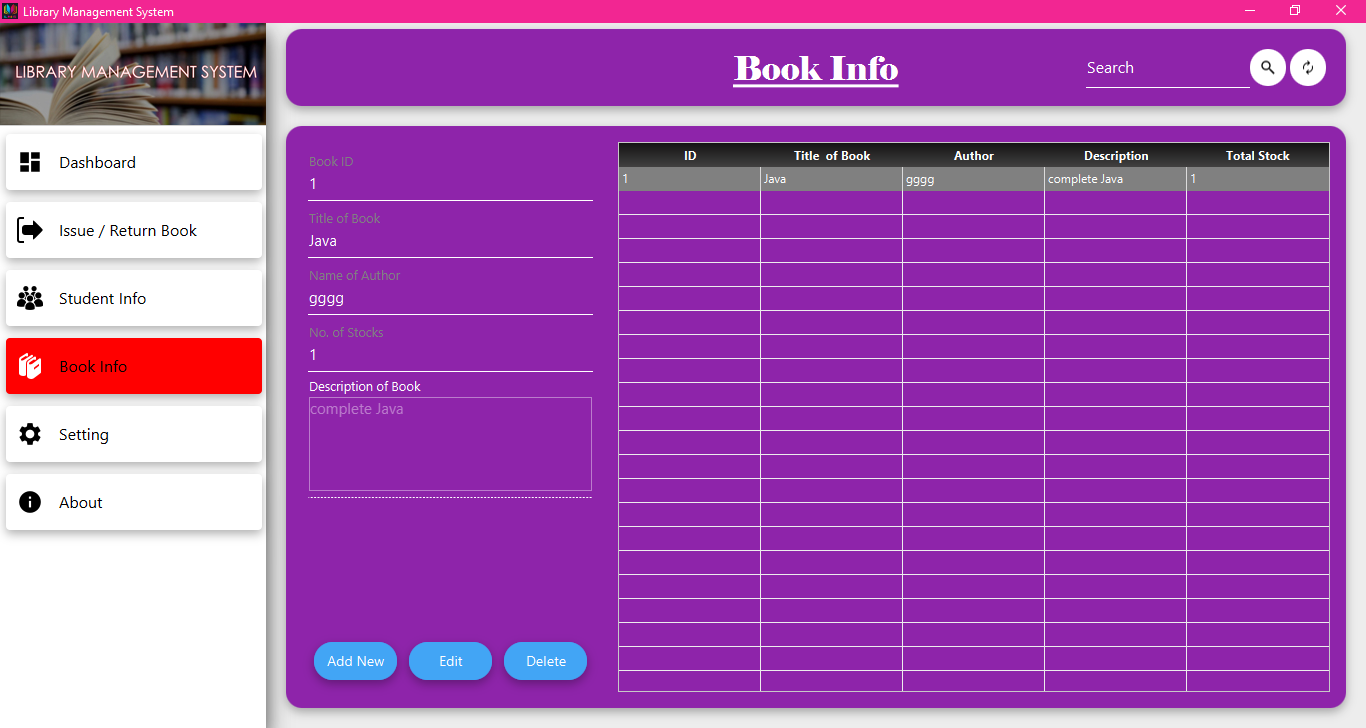Restore down the application window
Screen dimensions: 1366x728
pos(1295,11)
